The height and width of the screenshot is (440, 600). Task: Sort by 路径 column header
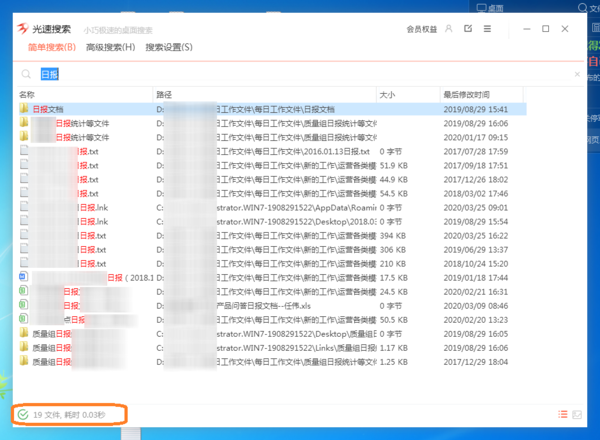point(265,95)
